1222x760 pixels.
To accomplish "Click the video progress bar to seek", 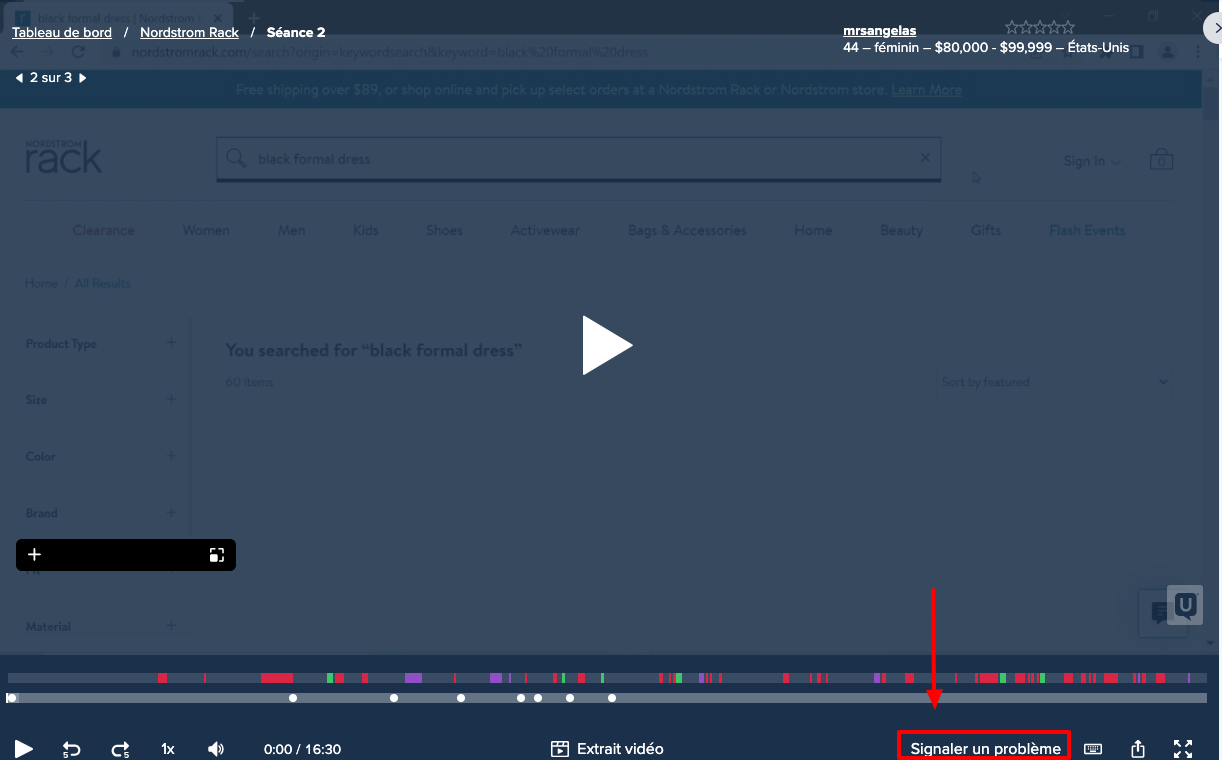I will point(607,698).
